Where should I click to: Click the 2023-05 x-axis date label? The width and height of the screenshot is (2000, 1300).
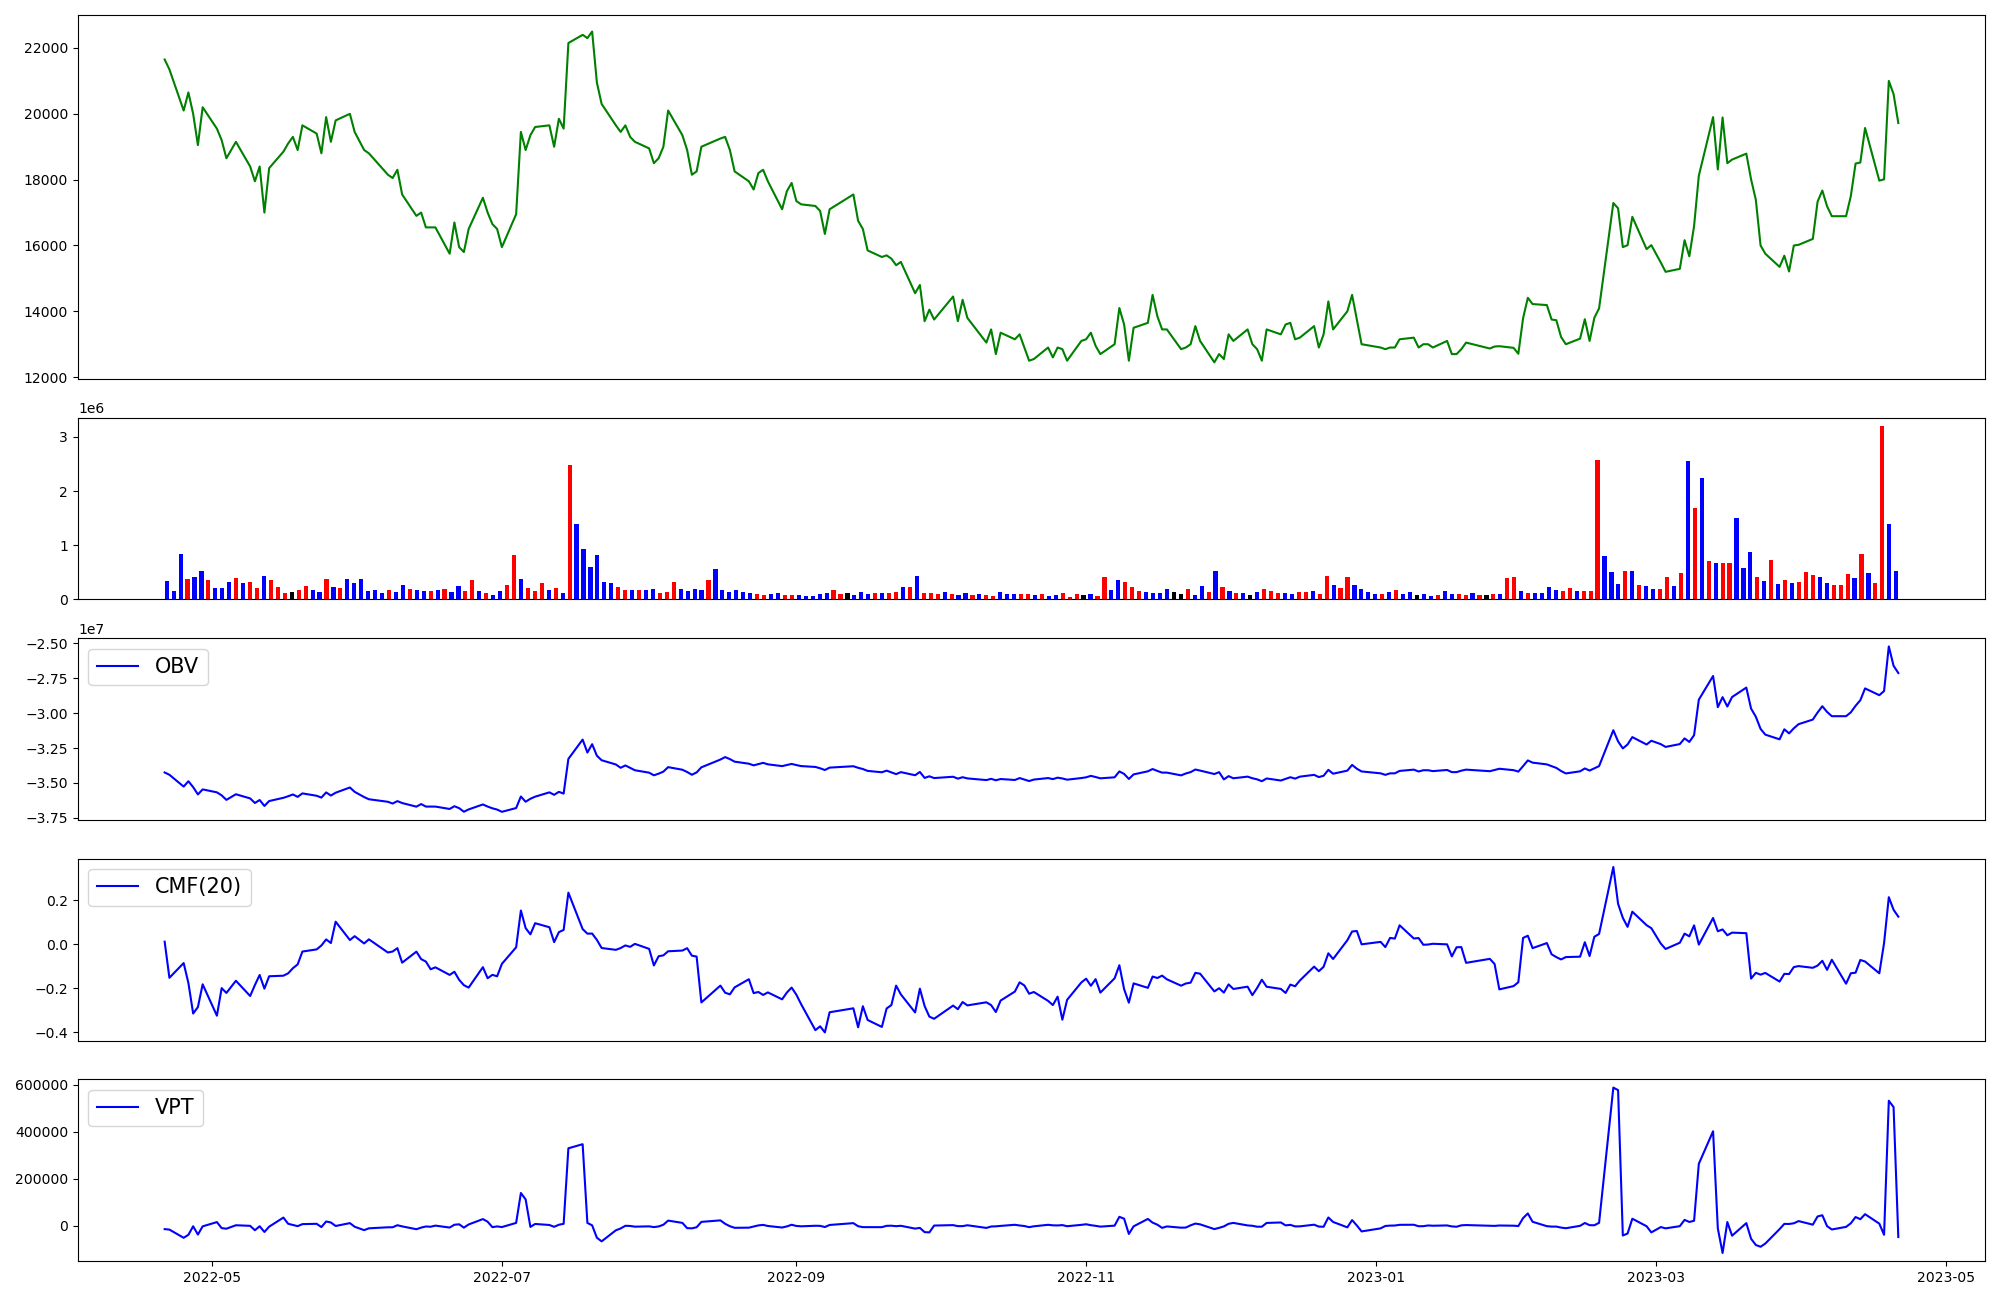tap(1946, 1277)
